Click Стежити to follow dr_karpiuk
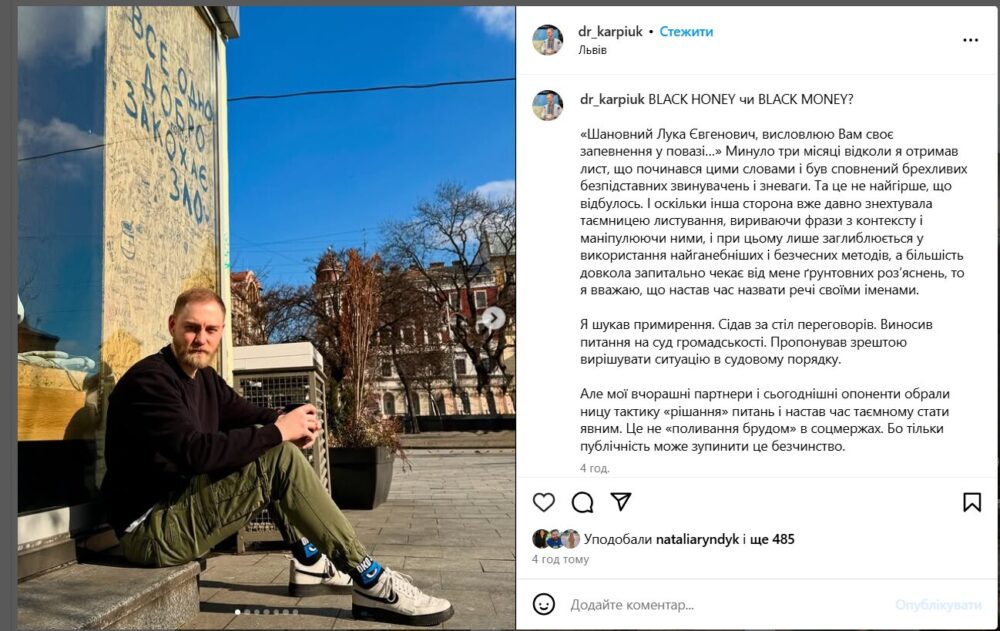The height and width of the screenshot is (631, 1000). (686, 31)
